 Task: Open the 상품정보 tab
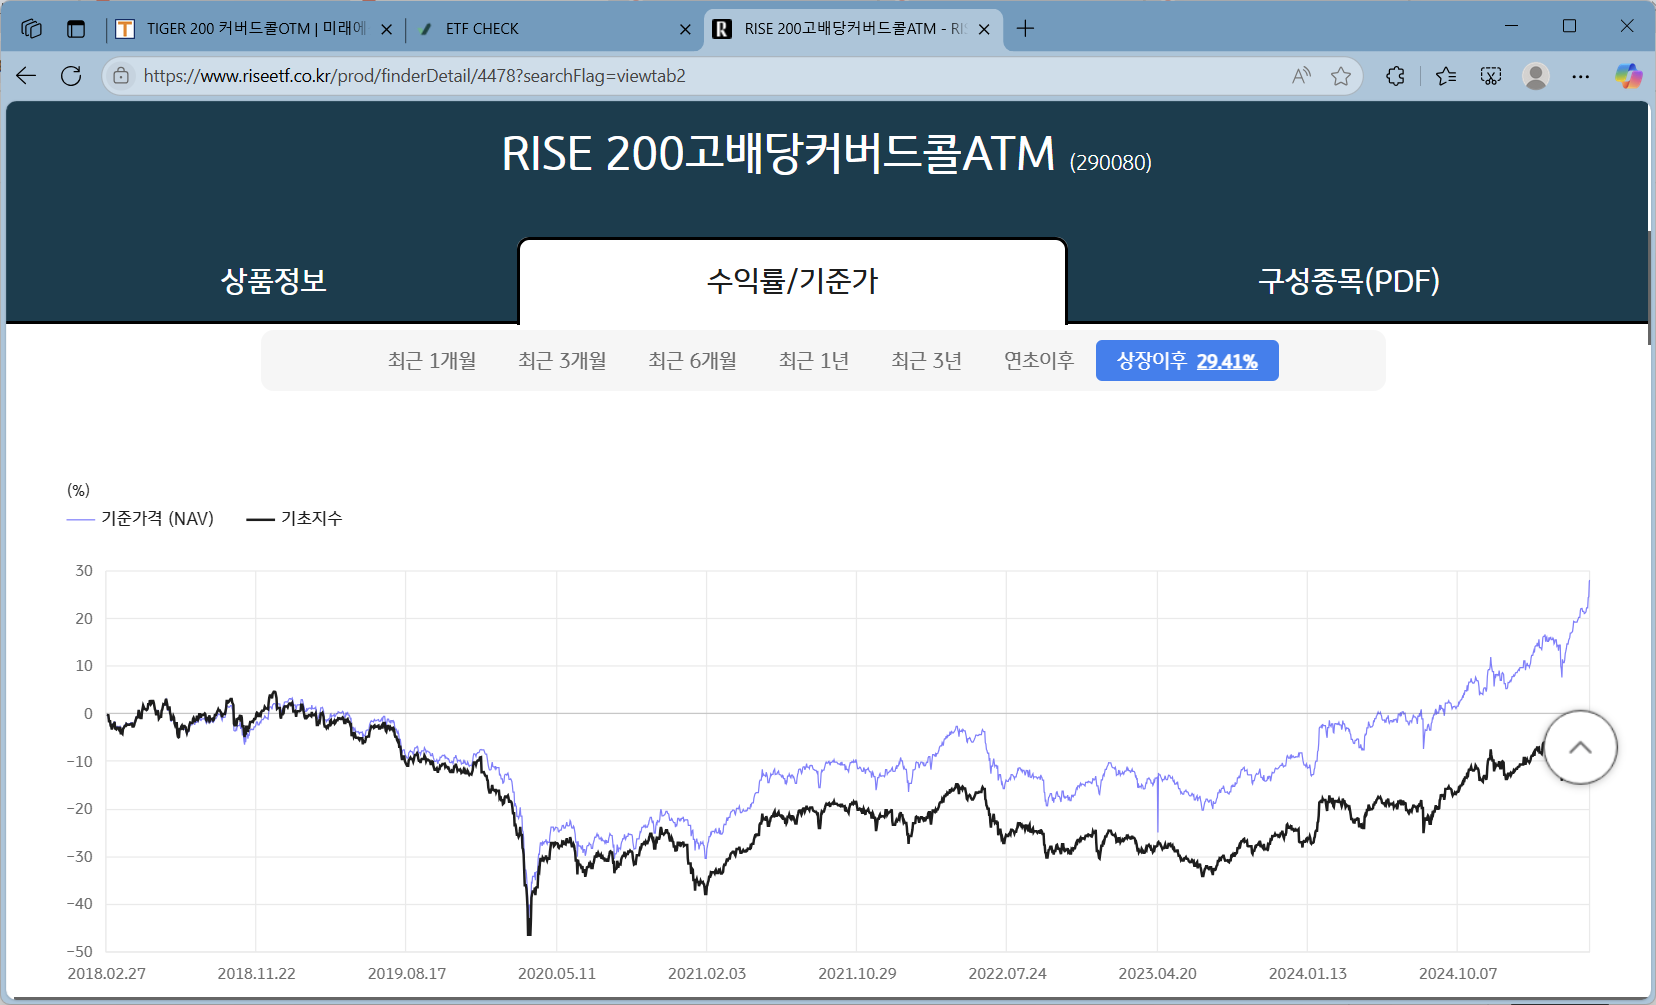click(274, 281)
